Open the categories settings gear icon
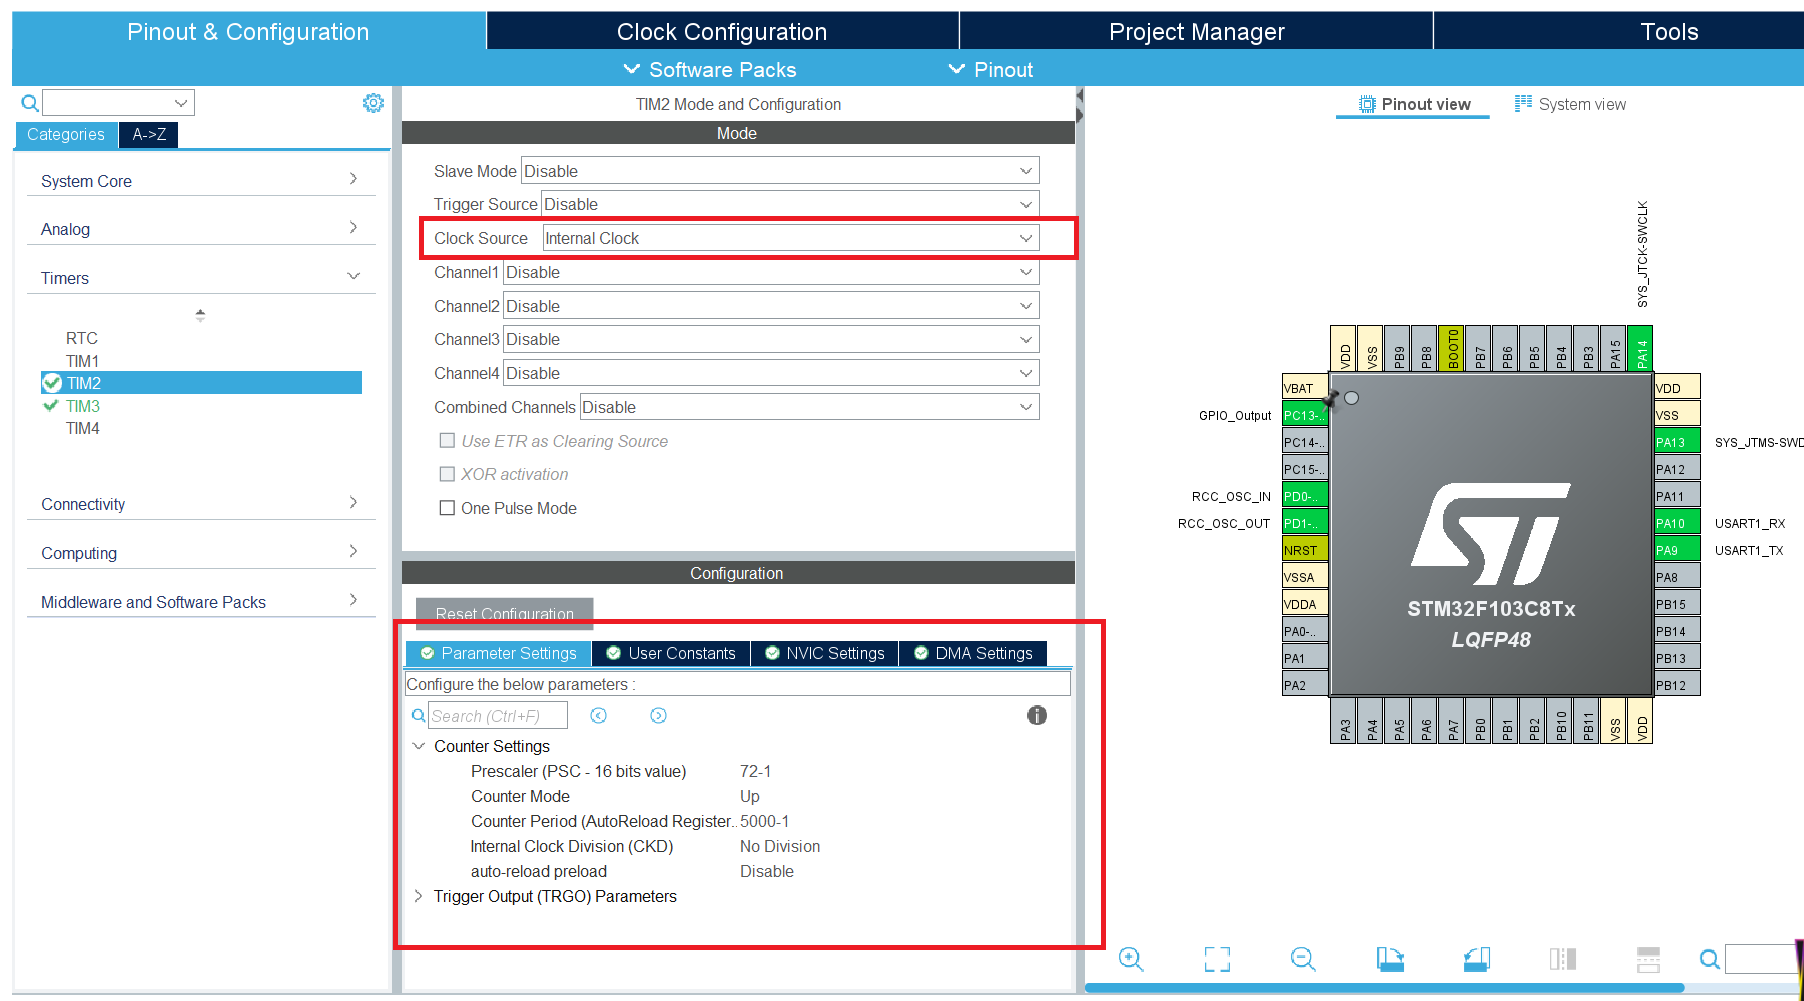The width and height of the screenshot is (1804, 1001). (x=373, y=103)
